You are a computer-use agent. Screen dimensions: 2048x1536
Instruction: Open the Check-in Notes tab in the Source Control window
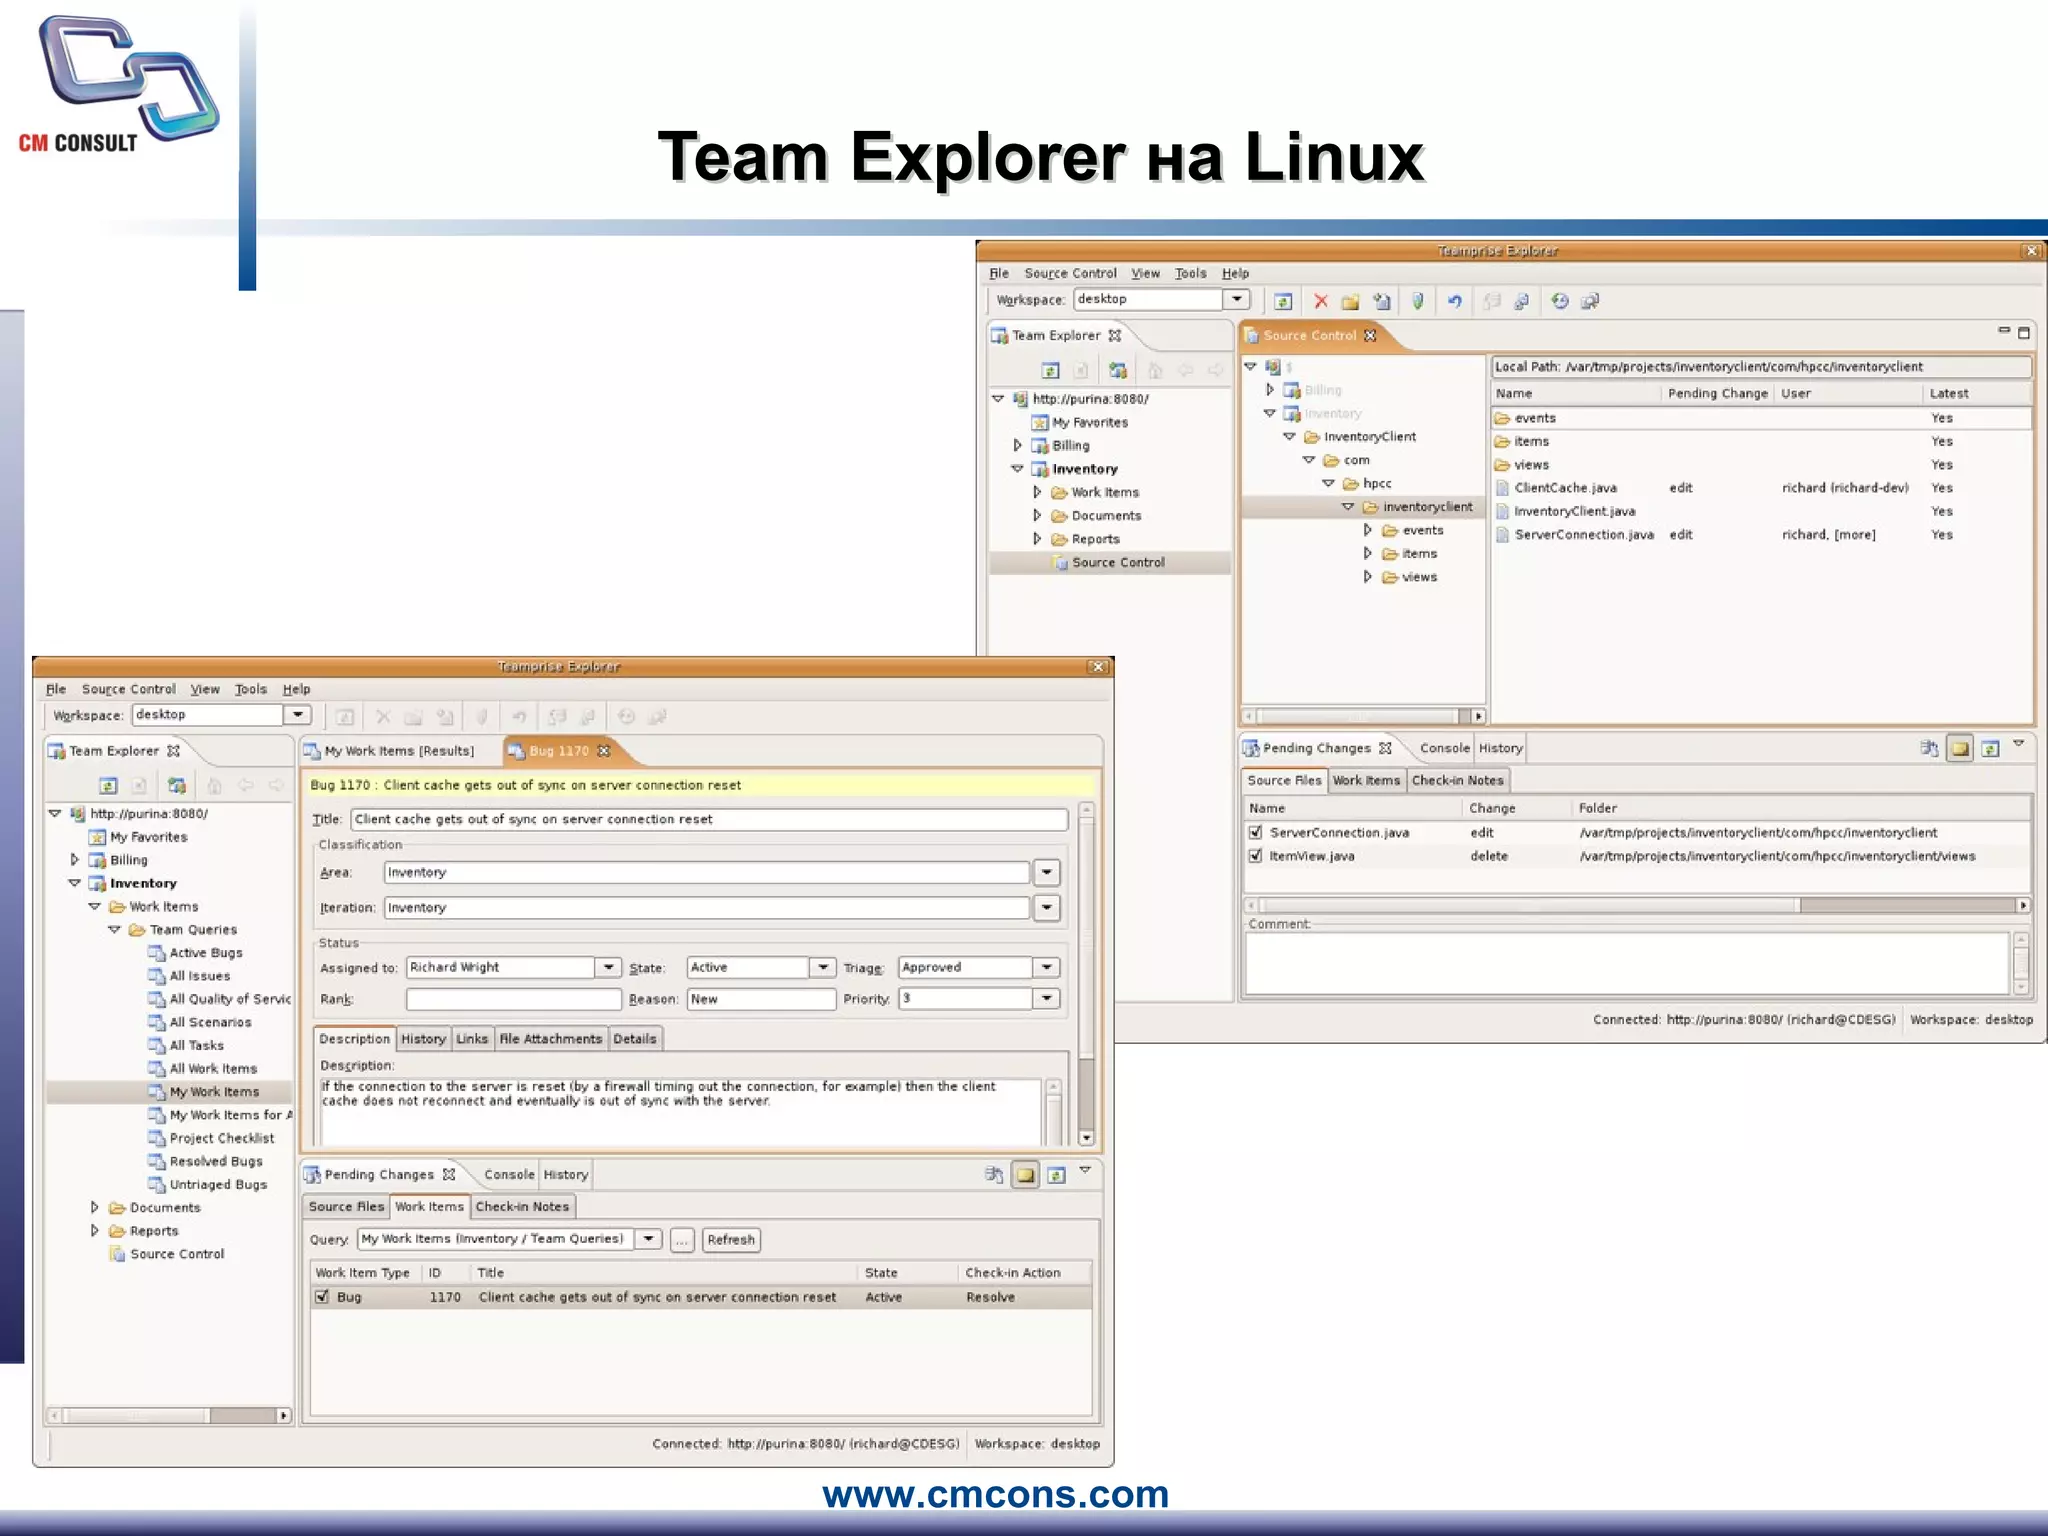point(1457,780)
